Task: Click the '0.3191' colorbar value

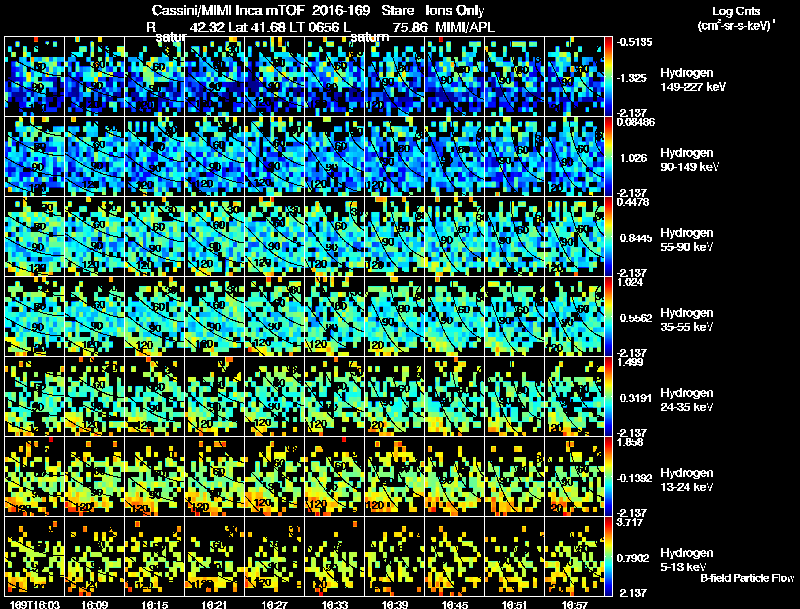Action: (x=636, y=398)
